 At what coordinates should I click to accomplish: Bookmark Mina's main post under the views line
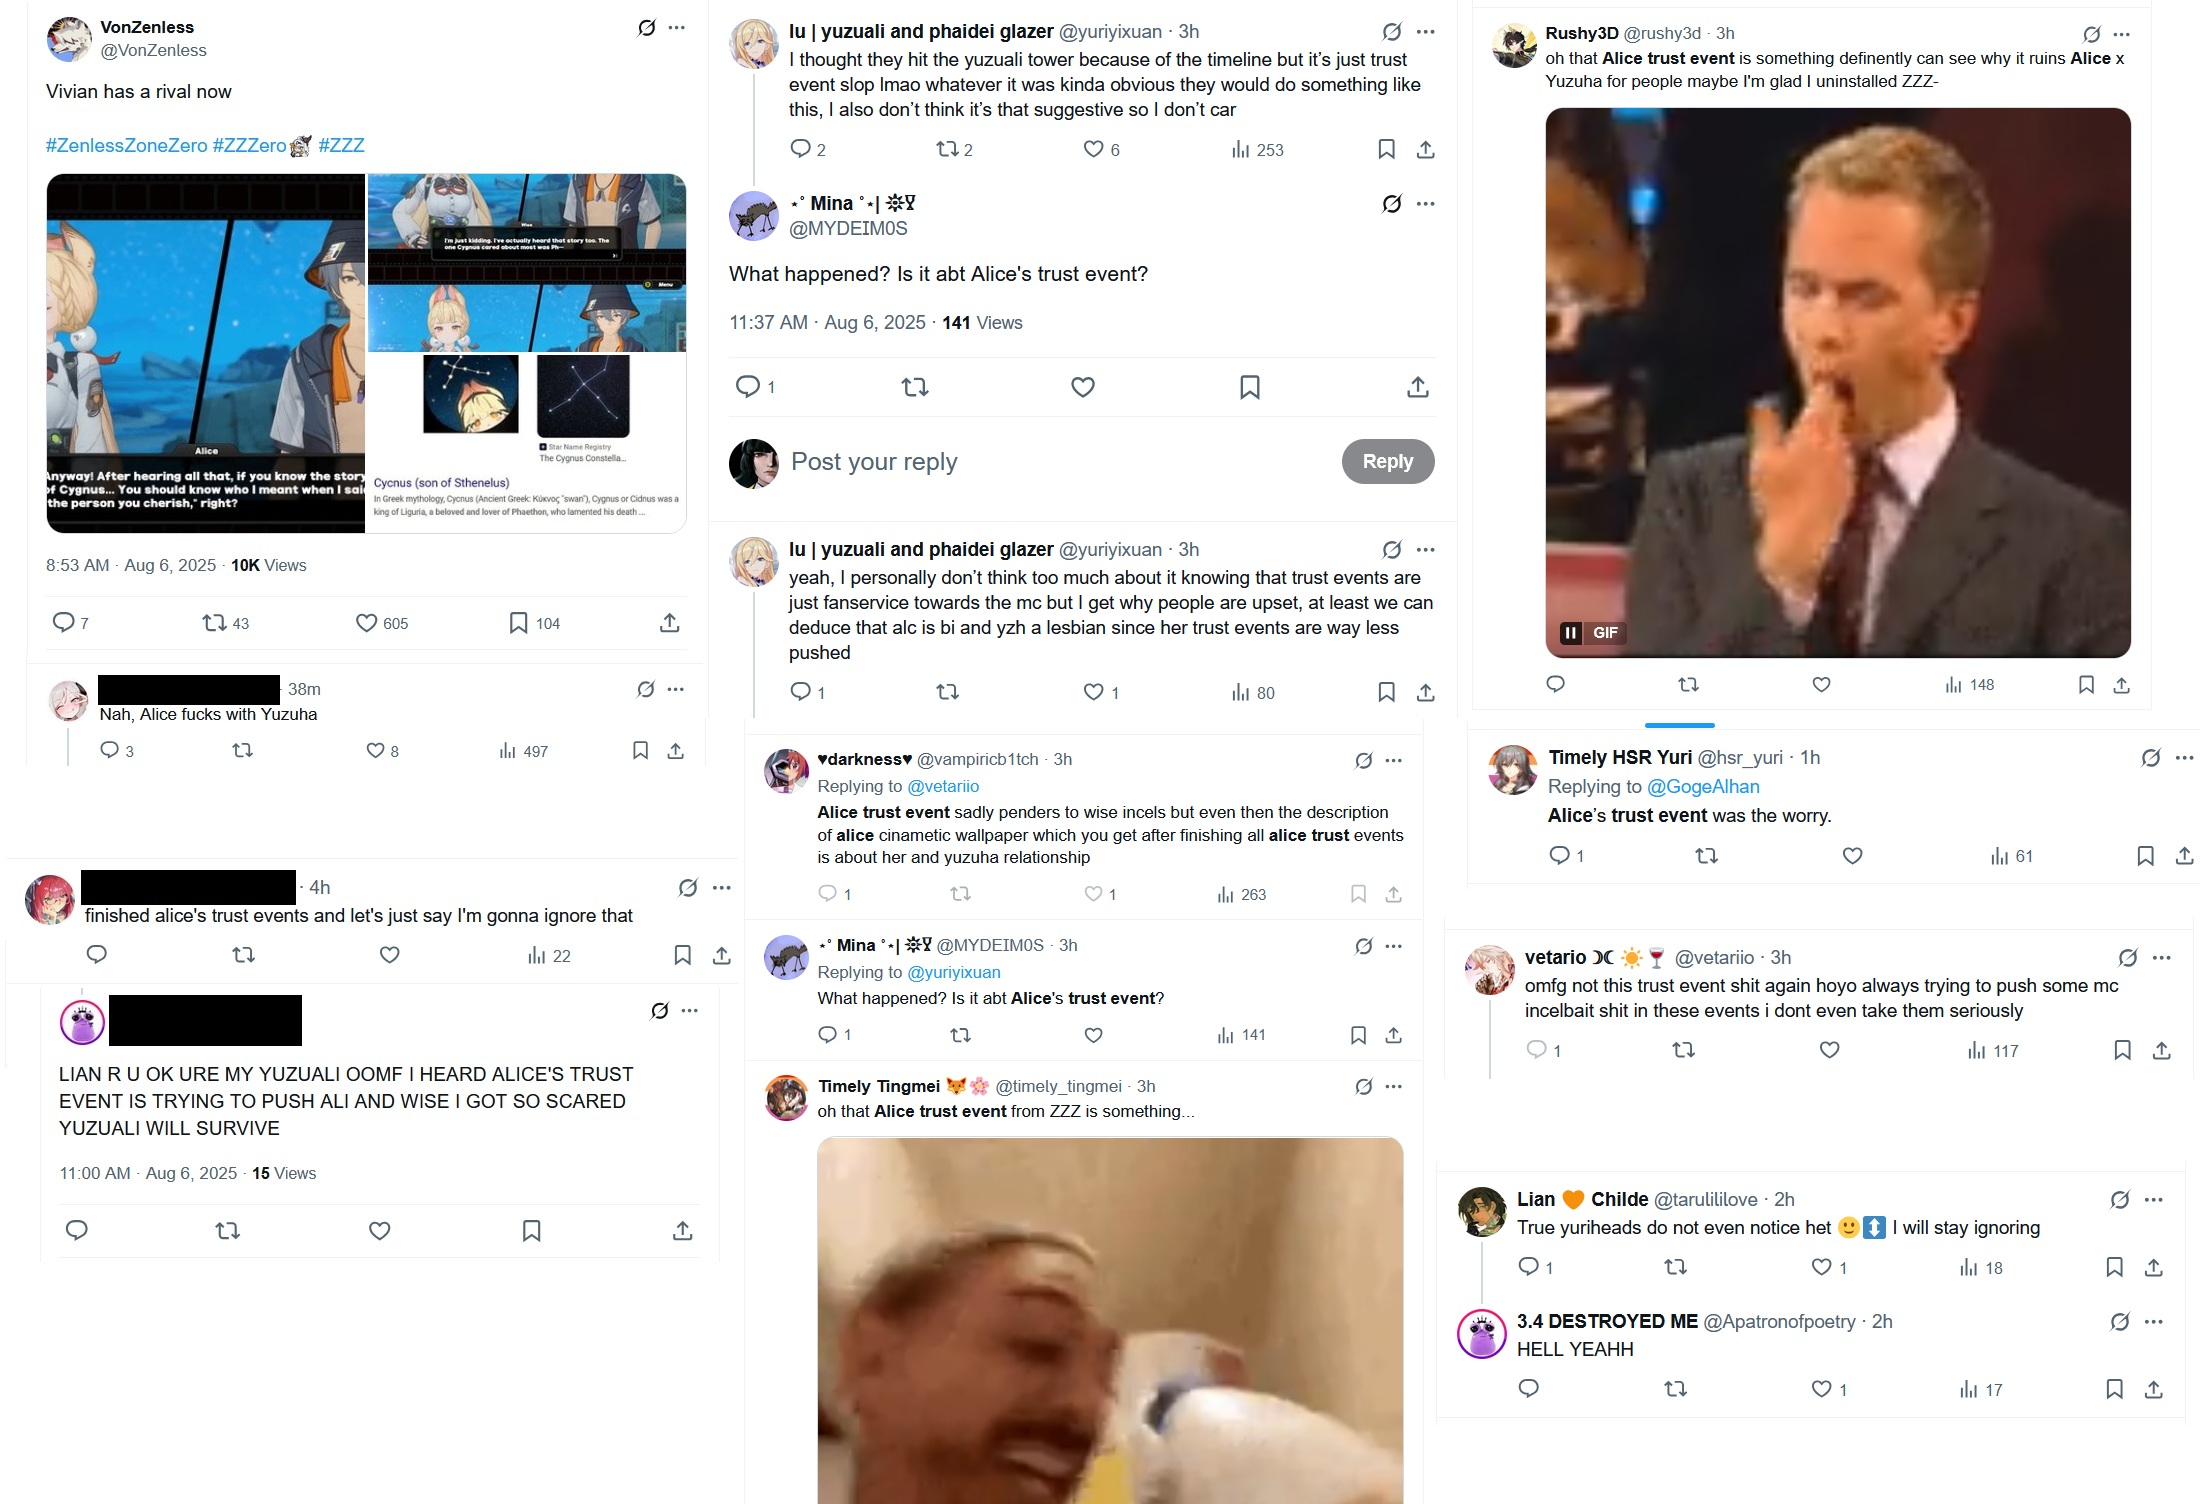[x=1250, y=387]
